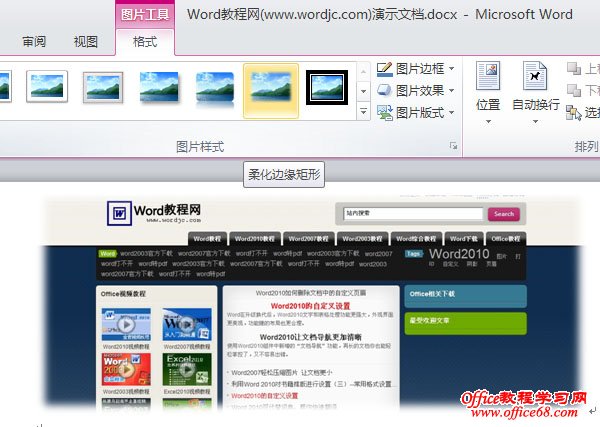This screenshot has height=427, width=600.
Task: Click the Word教程 navigation tab in picture
Action: [207, 238]
